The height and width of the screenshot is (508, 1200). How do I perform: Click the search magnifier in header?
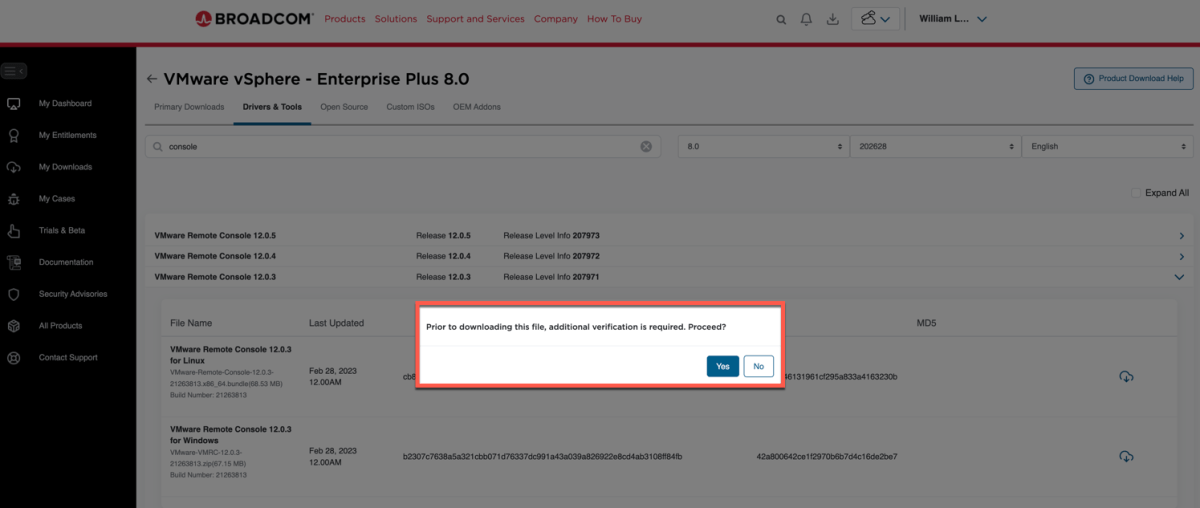(781, 19)
